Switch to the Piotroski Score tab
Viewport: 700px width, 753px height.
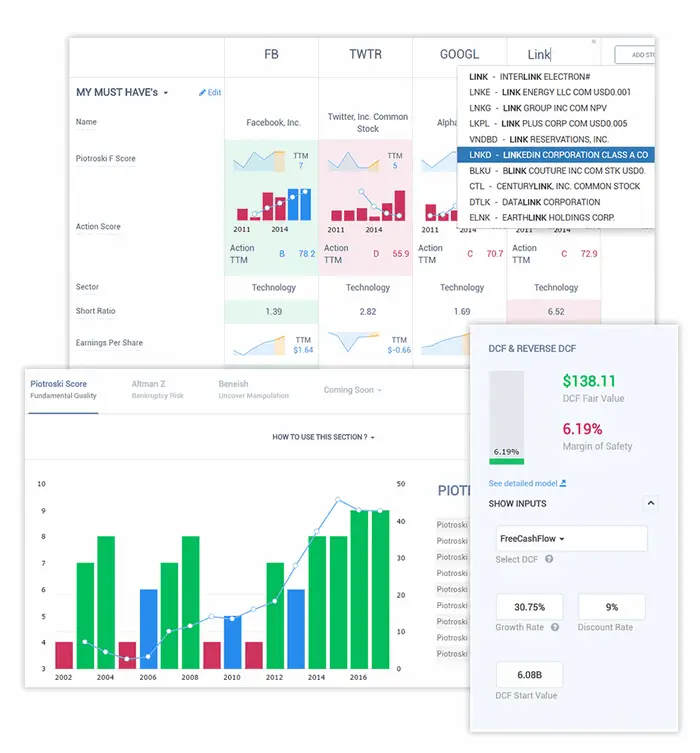click(x=63, y=389)
